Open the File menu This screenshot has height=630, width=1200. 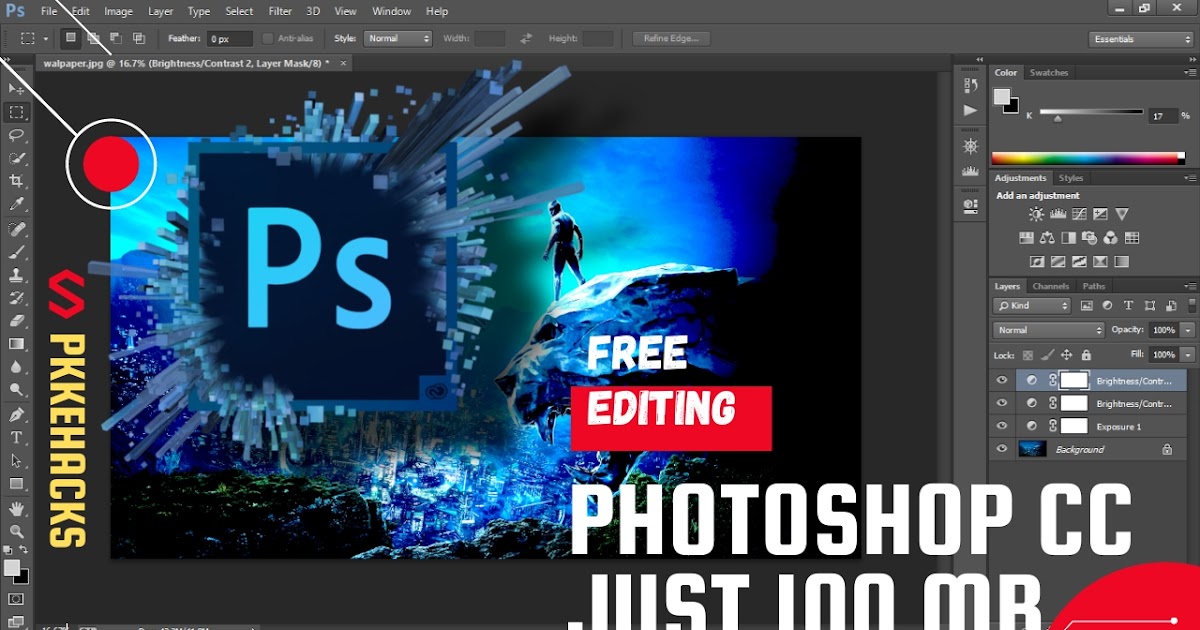pos(49,11)
